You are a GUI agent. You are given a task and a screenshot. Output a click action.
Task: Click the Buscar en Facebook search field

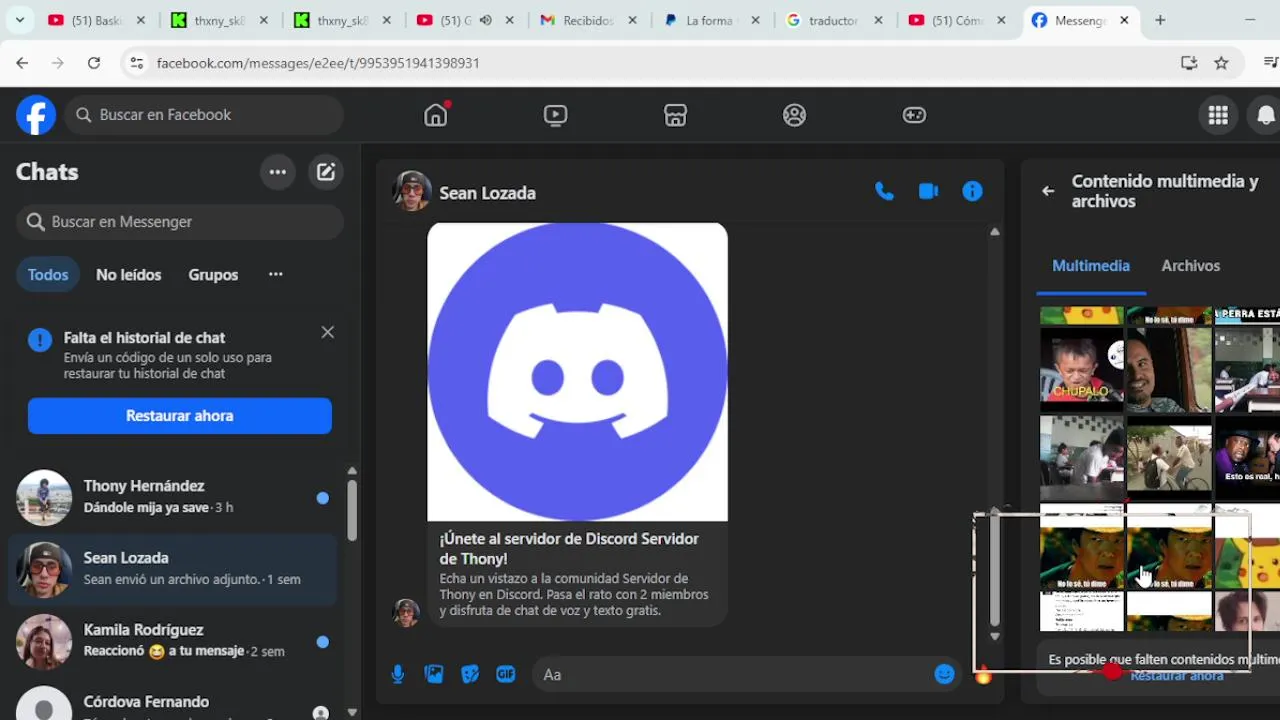[205, 115]
